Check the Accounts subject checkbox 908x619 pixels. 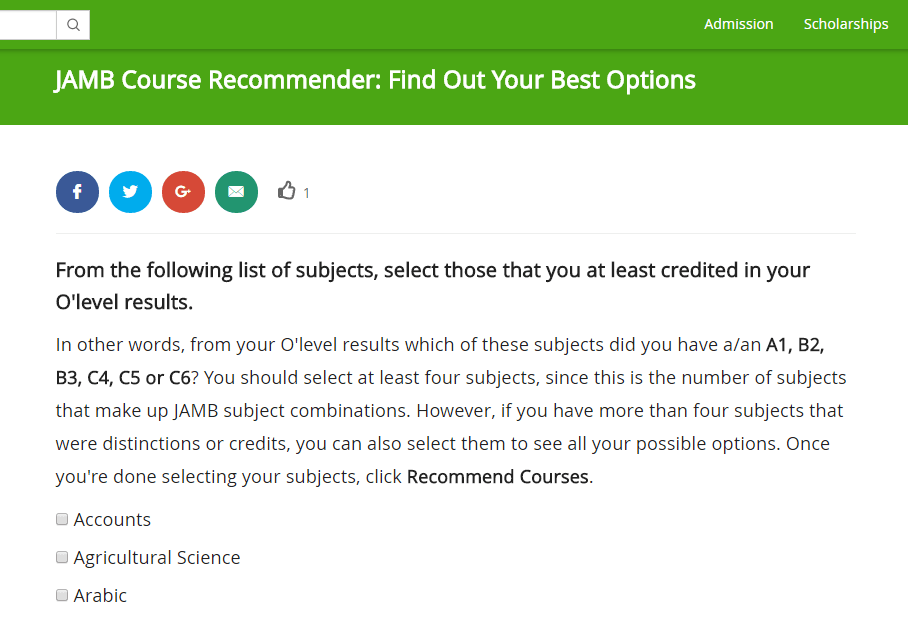pos(61,519)
